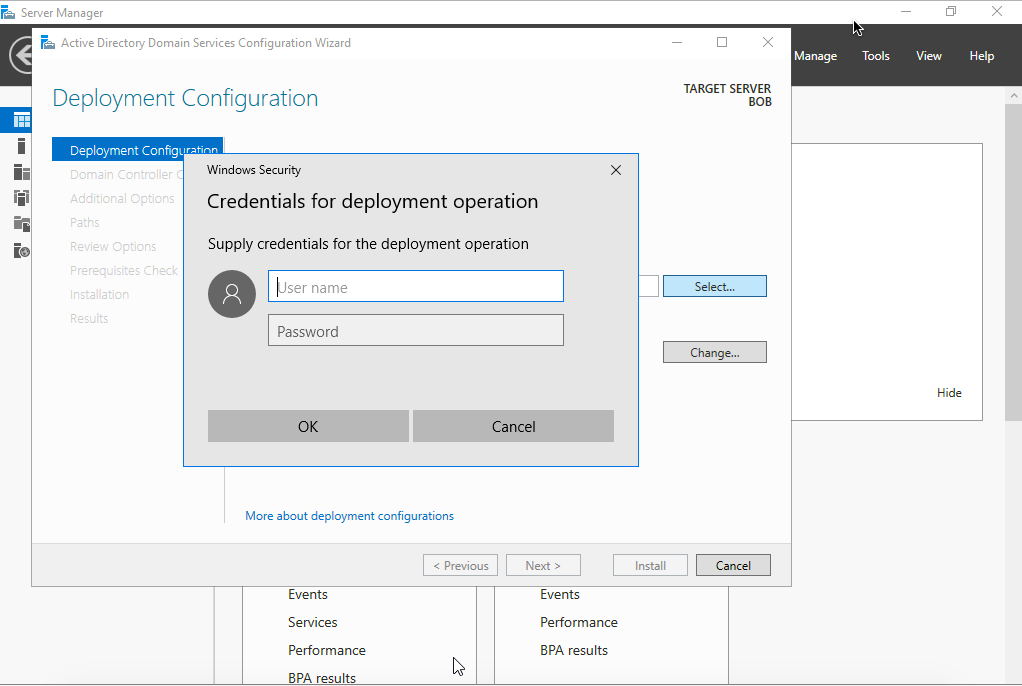Click the Server Manager back arrow button
The height and width of the screenshot is (686, 1022).
(x=21, y=55)
